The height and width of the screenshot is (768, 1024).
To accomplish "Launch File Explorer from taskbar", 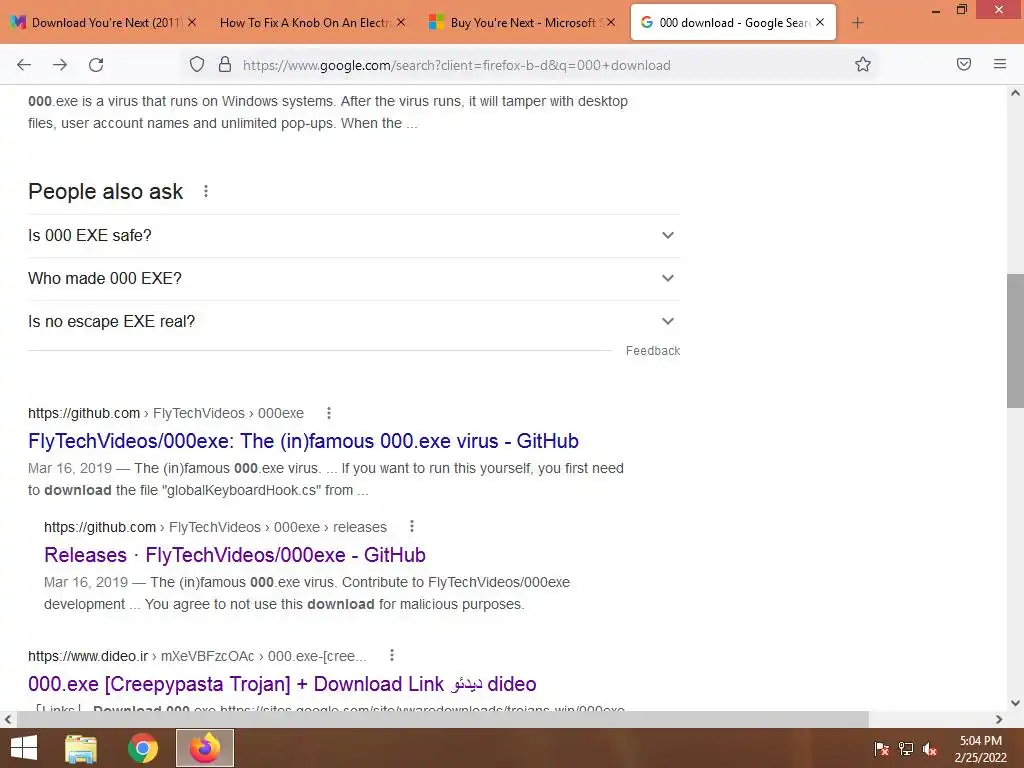I will [x=81, y=748].
